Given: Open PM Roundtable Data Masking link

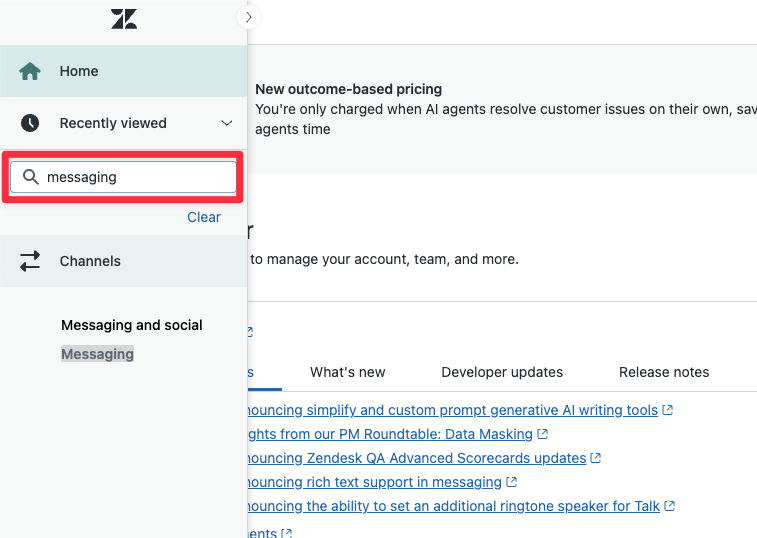Looking at the screenshot, I should click(390, 434).
